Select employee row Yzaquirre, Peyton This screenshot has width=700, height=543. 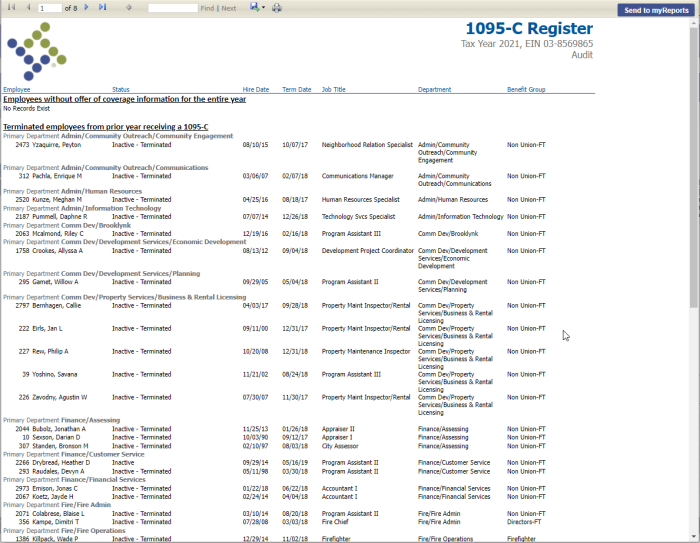(56, 145)
